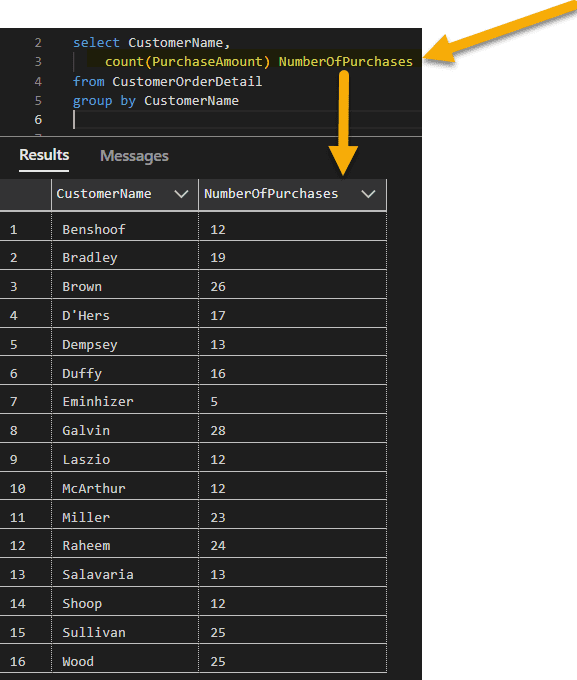Image resolution: width=577 pixels, height=680 pixels.
Task: Click the Sullivan customer cell
Action: (x=125, y=632)
